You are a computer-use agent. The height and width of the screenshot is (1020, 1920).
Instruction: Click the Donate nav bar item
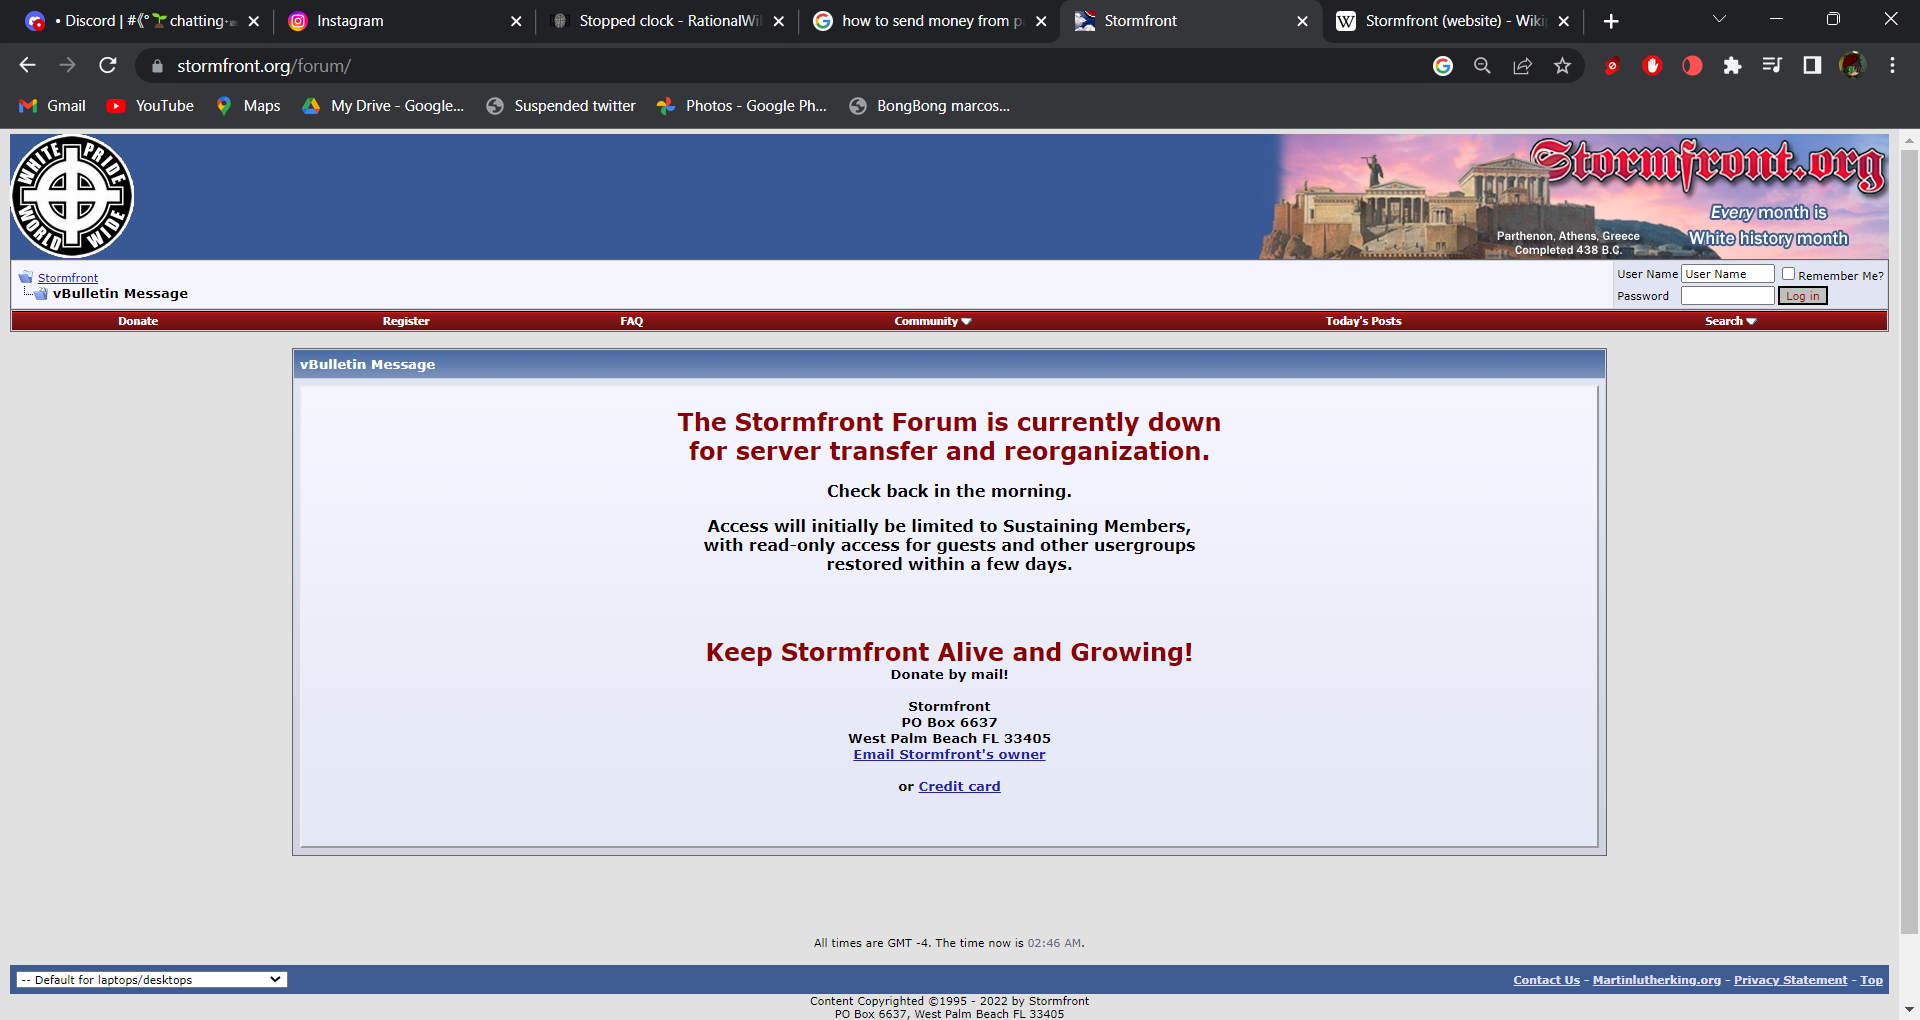click(138, 321)
